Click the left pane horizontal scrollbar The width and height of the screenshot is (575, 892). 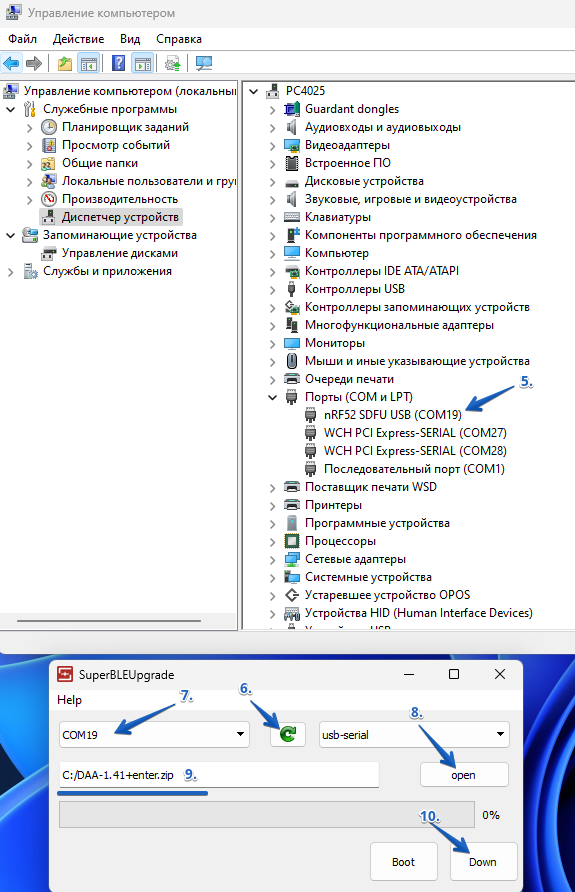pyautogui.click(x=109, y=621)
